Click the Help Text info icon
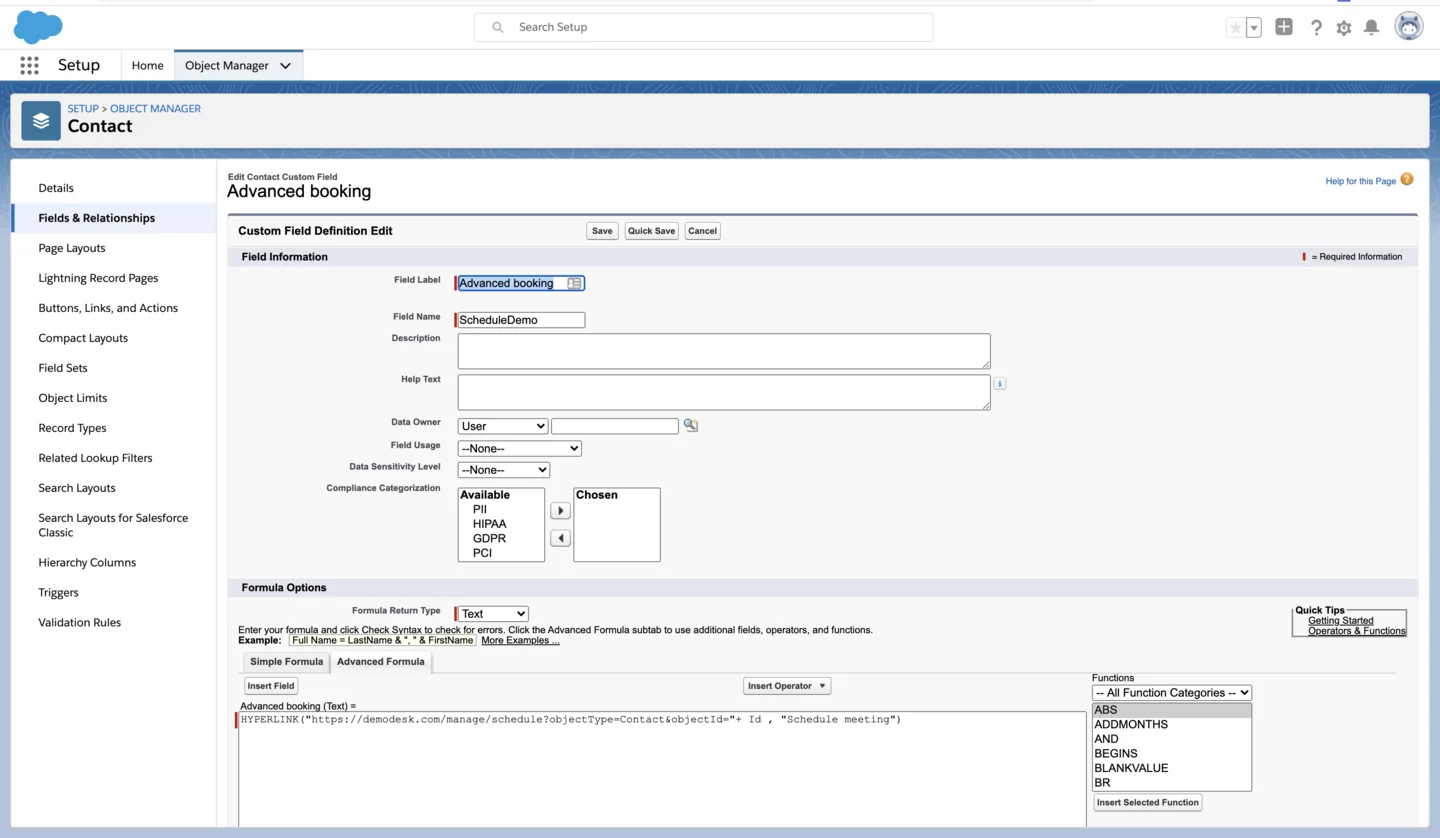This screenshot has width=1440, height=838. pos(999,383)
